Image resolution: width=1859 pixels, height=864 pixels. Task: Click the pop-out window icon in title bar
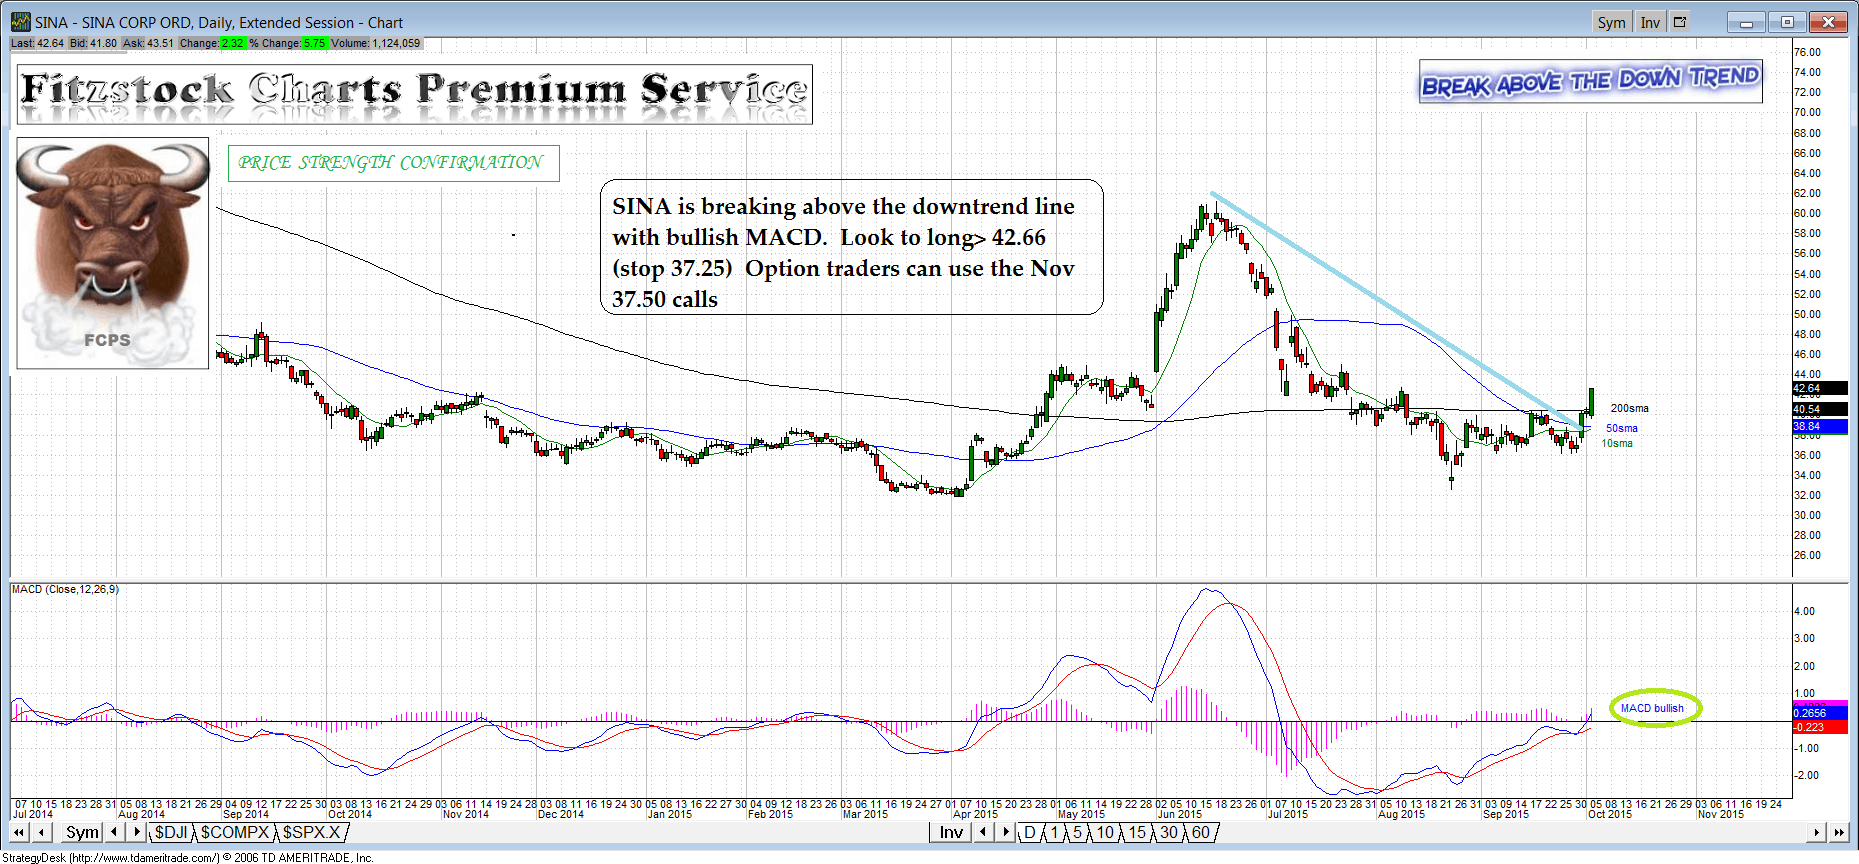(1681, 22)
